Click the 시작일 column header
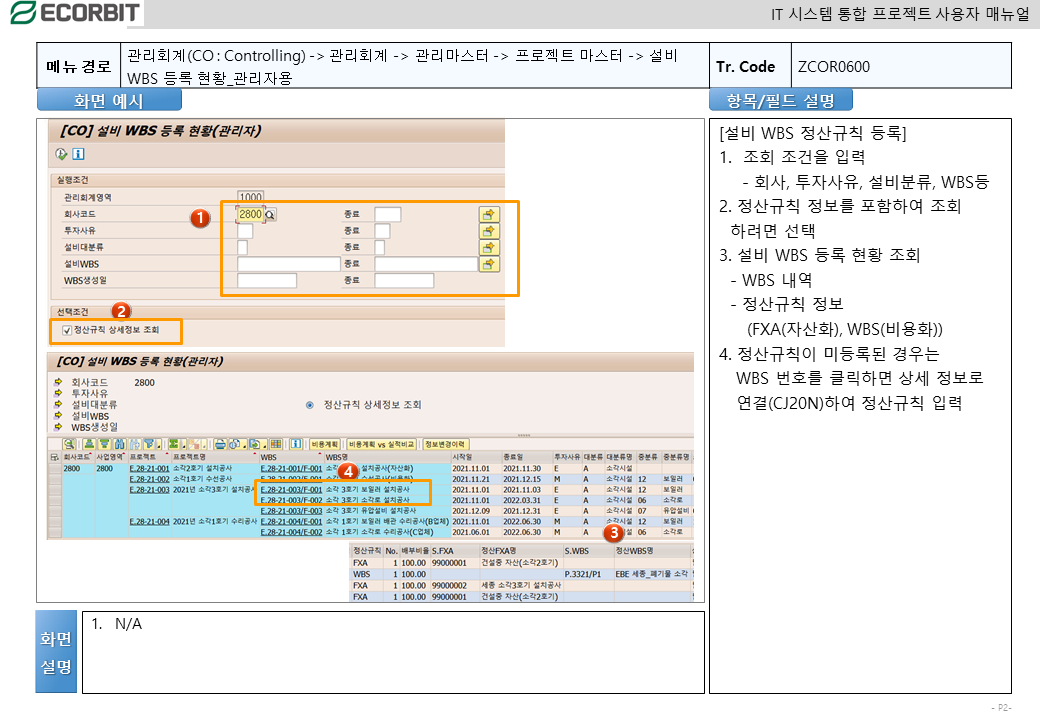Viewport: 1040px width, 720px height. [476, 457]
